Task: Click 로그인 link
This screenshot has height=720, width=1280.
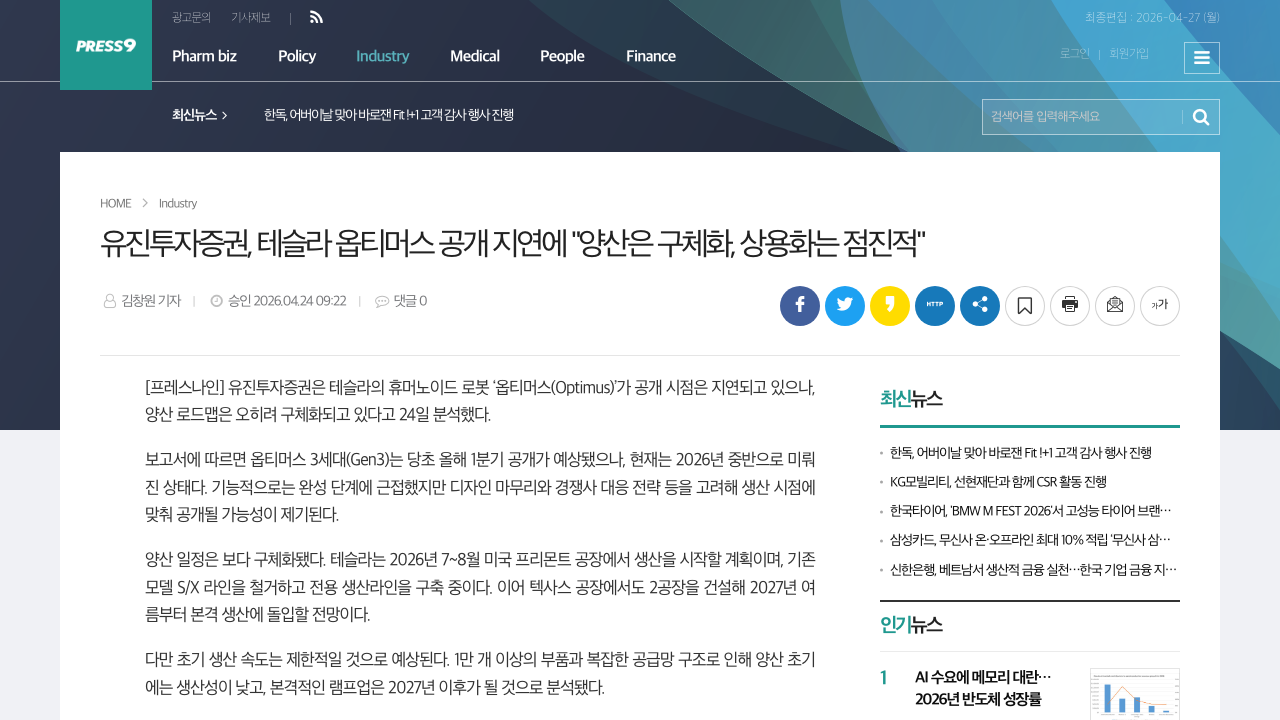Action: (1075, 53)
